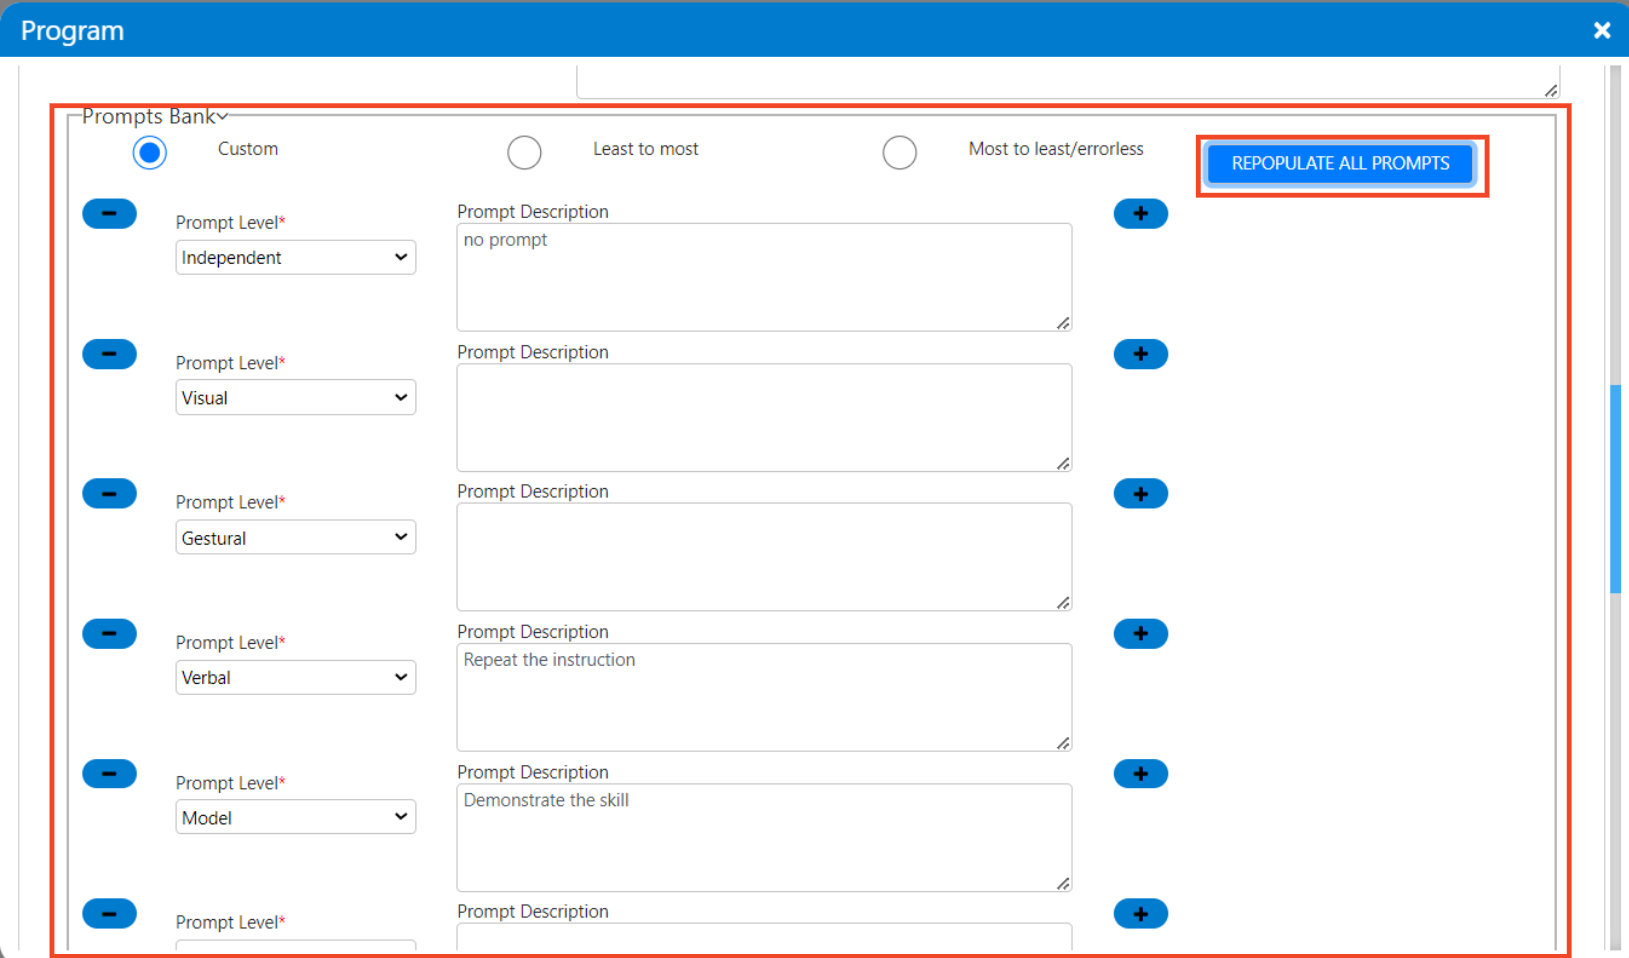Open the Verbal prompt level dropdown

[x=295, y=677]
